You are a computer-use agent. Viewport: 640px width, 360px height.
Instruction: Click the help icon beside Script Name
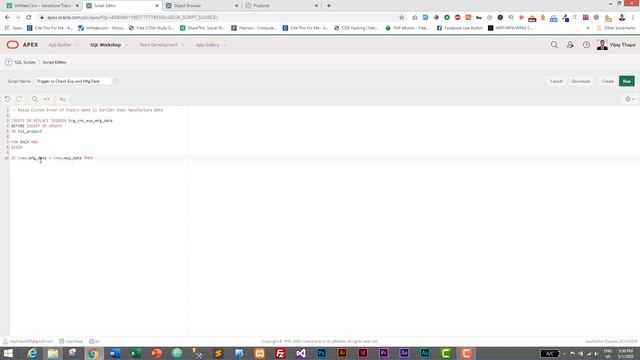[116, 81]
